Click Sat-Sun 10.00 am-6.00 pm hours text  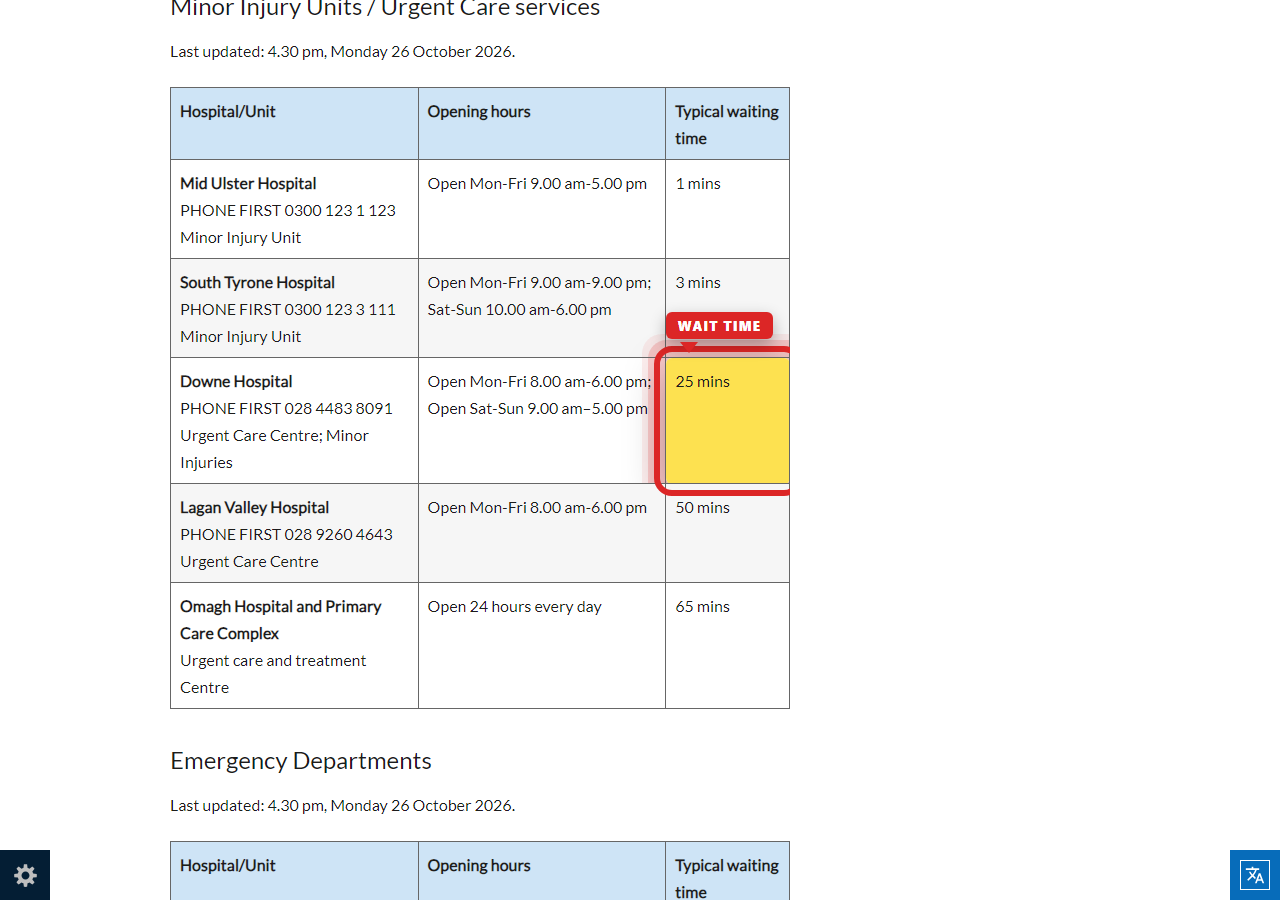coord(519,309)
